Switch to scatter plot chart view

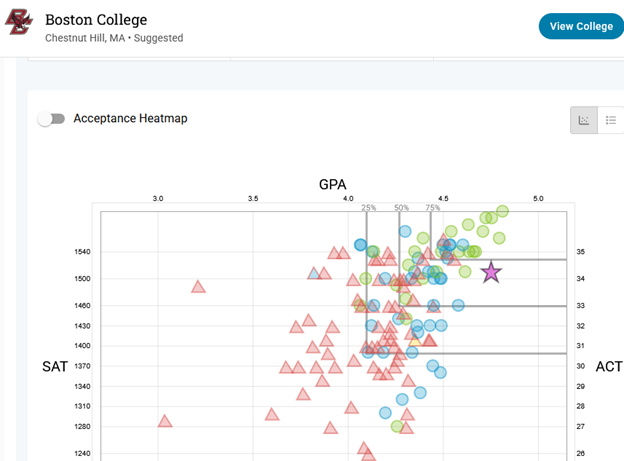point(583,120)
